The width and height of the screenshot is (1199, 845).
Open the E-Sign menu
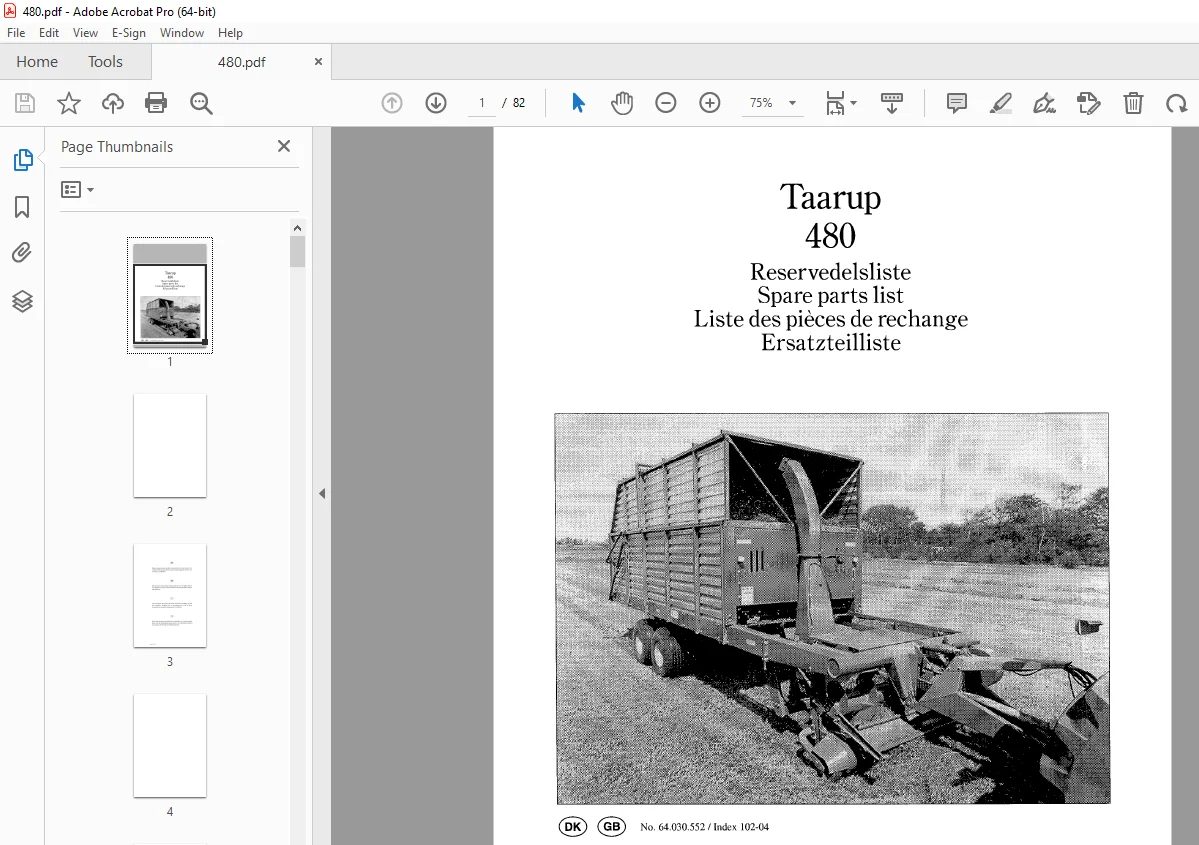128,33
